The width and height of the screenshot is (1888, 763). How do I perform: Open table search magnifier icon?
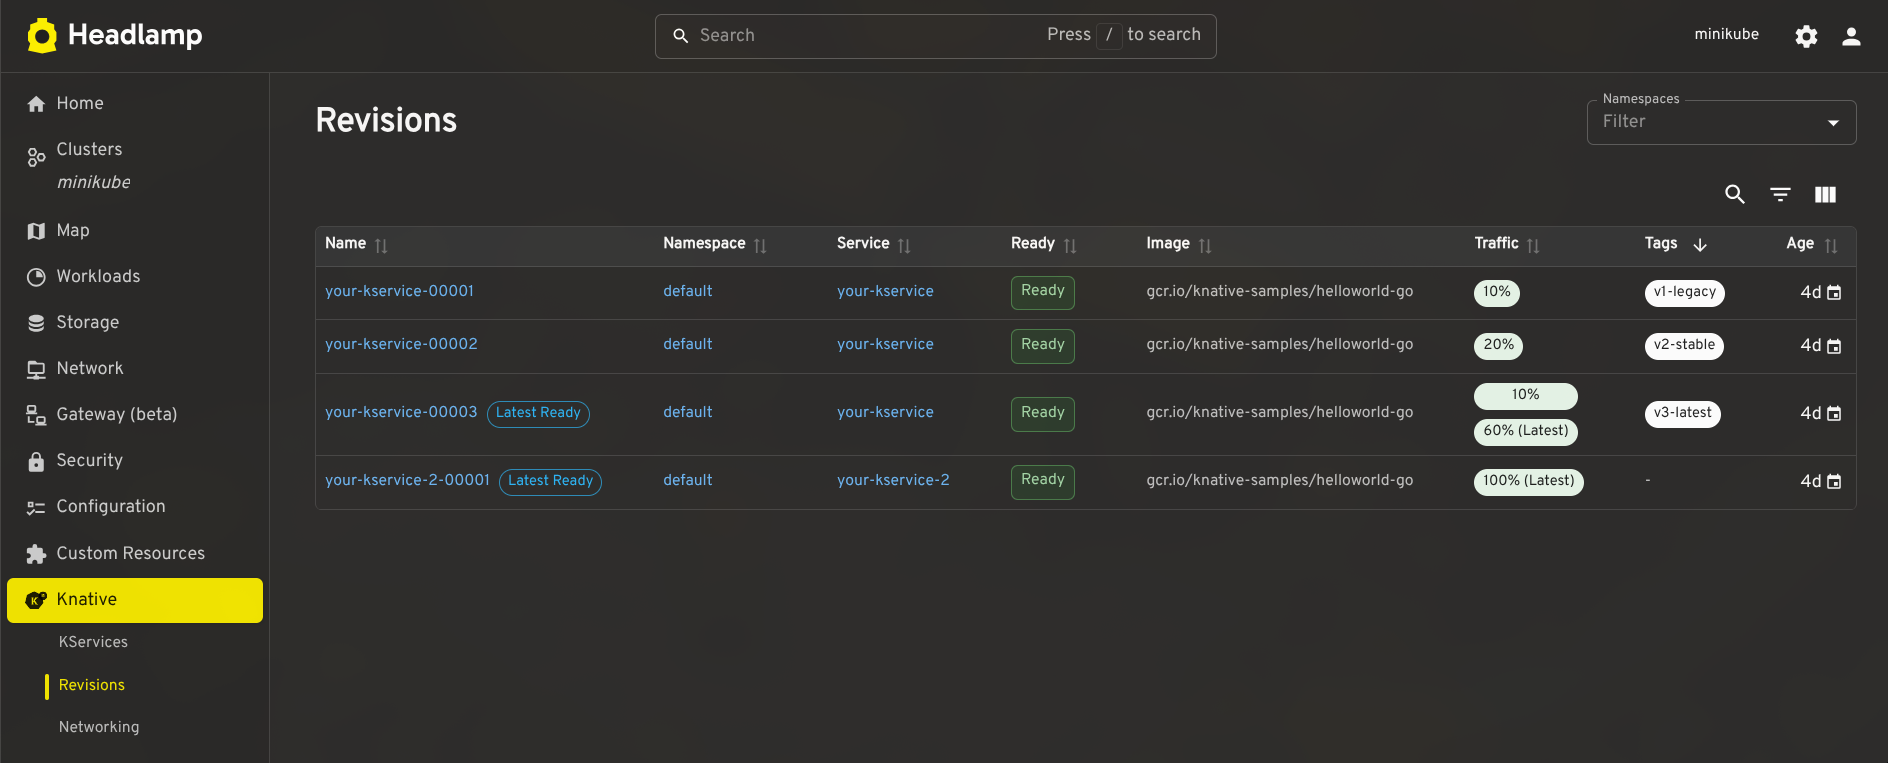(1735, 195)
